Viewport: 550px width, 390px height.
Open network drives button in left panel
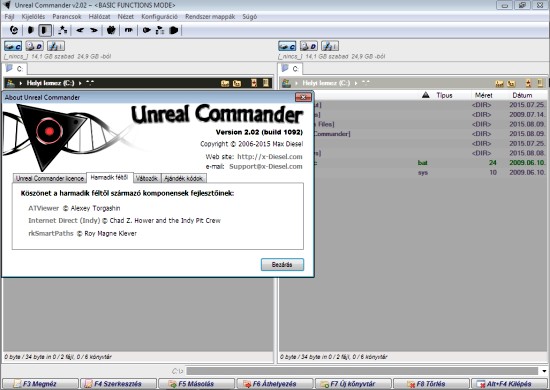56,46
